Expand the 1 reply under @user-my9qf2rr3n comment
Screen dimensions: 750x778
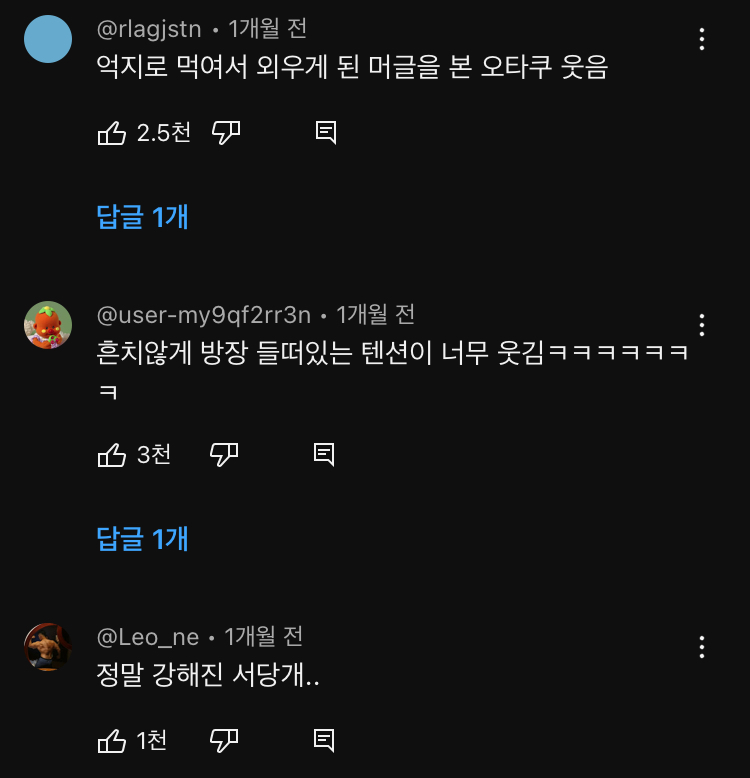click(x=142, y=540)
